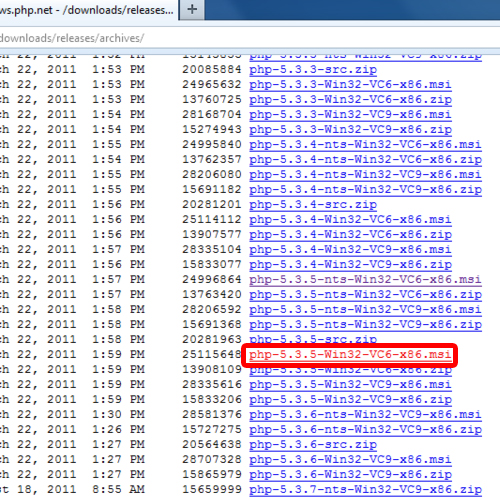500x500 pixels.
Task: Click file size 25115648
Action: coord(212,354)
